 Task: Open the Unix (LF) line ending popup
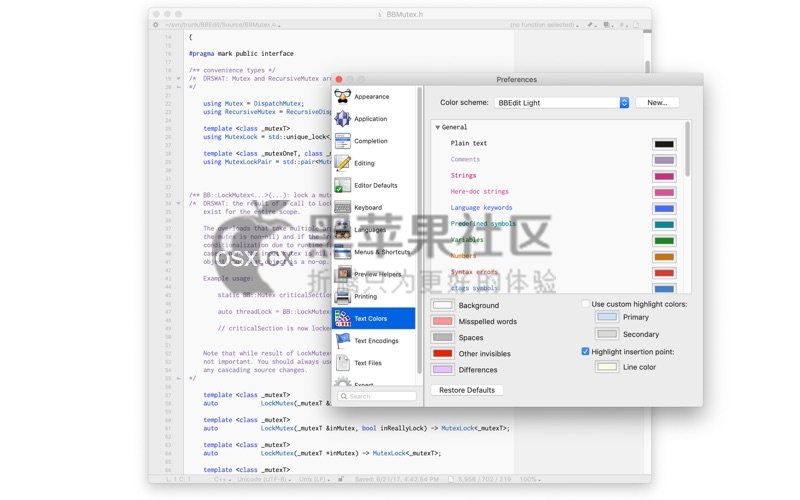[x=314, y=480]
